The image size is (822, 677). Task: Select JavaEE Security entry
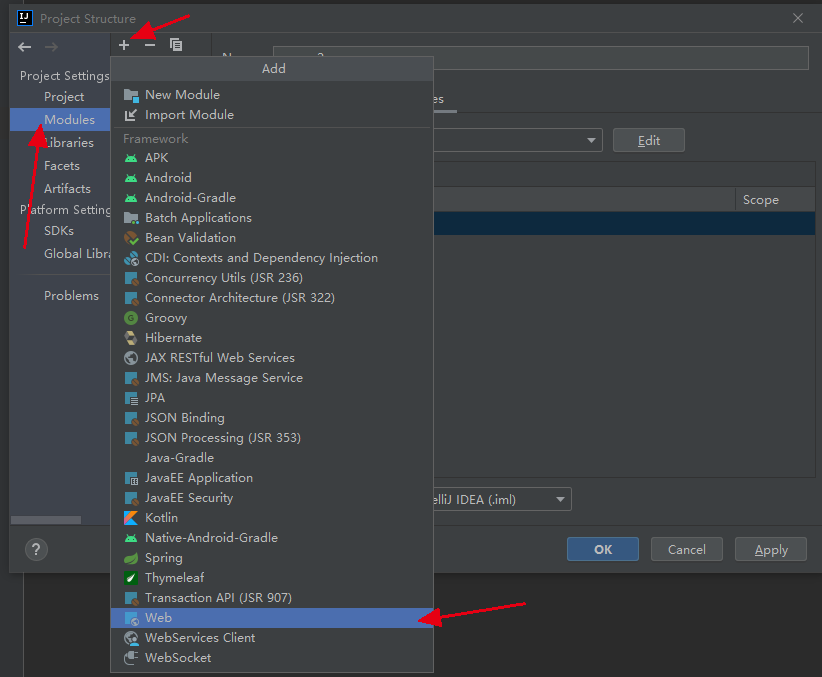[x=272, y=498]
